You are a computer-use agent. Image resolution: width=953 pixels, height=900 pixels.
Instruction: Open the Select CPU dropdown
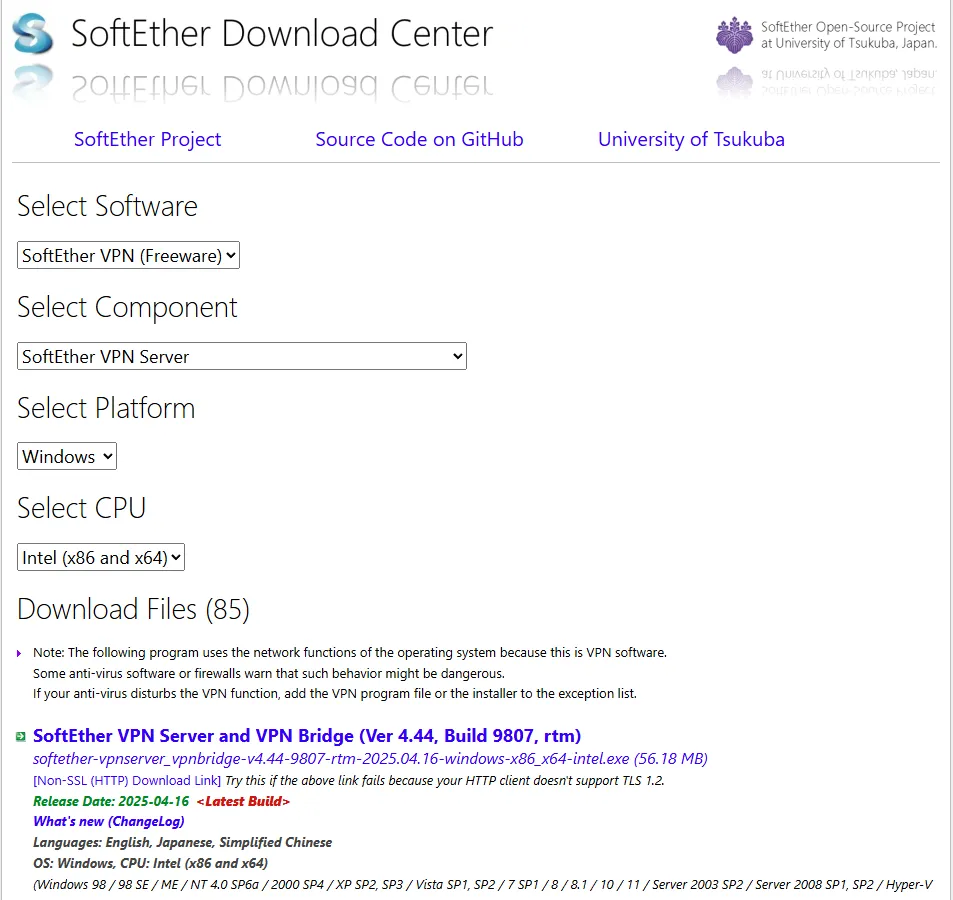[x=101, y=557]
